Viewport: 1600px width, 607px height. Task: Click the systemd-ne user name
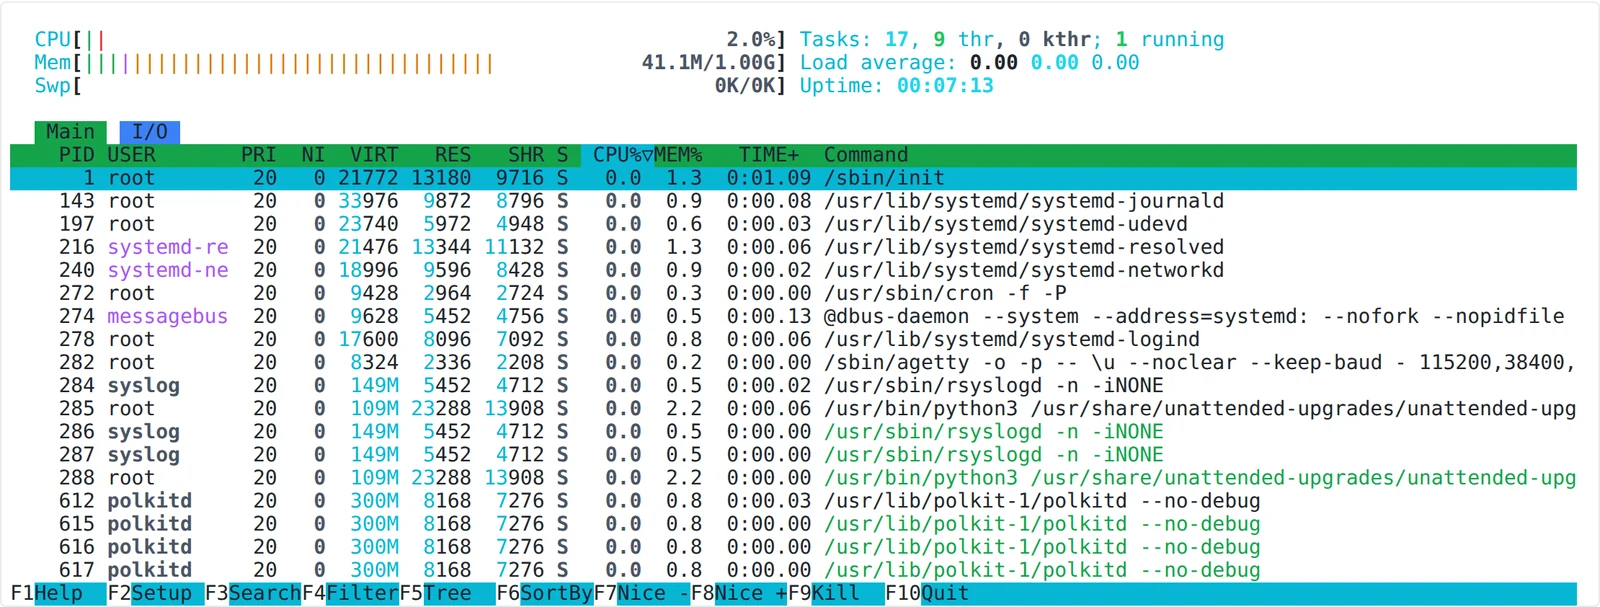coord(167,270)
